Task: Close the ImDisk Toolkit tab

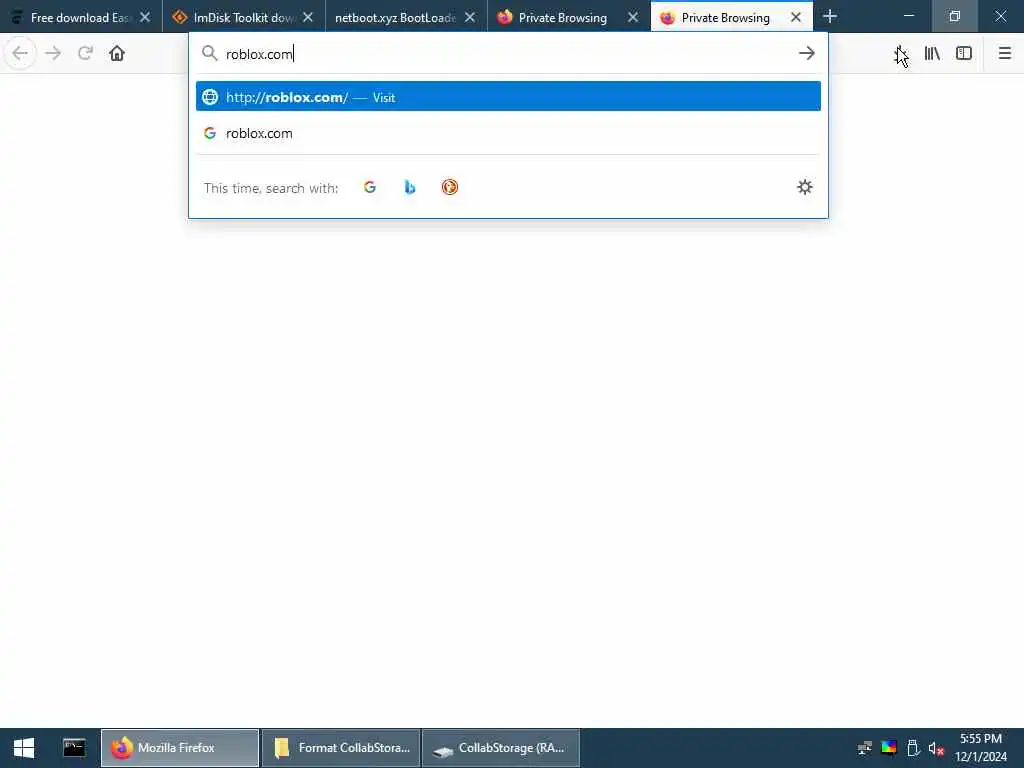Action: click(308, 17)
